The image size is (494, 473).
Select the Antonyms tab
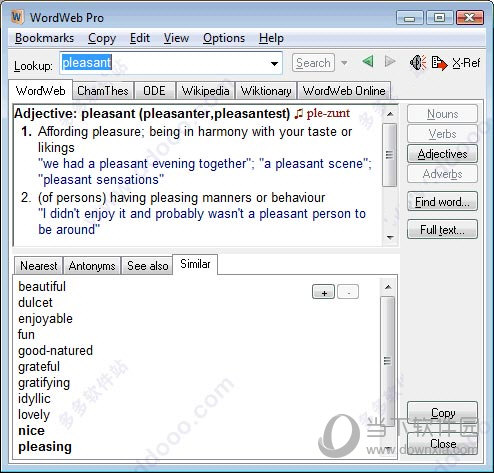pos(92,266)
